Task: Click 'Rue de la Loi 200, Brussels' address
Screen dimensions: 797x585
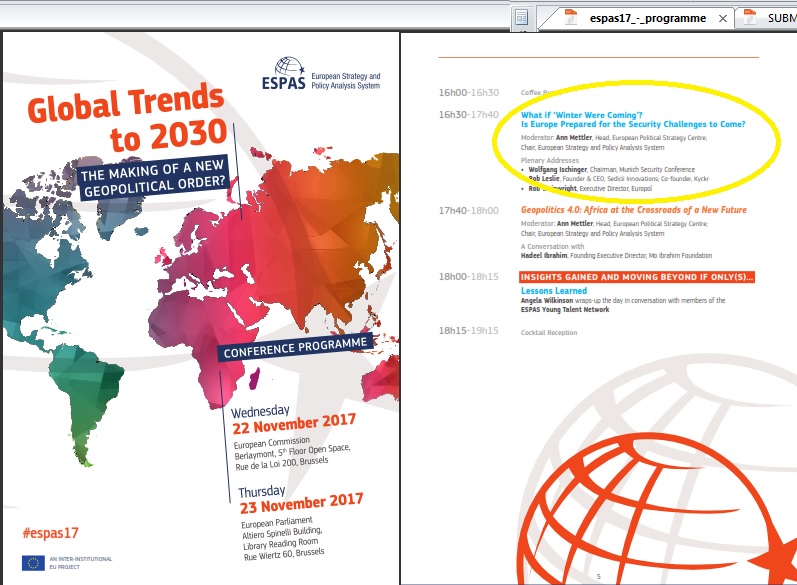Action: 282,463
